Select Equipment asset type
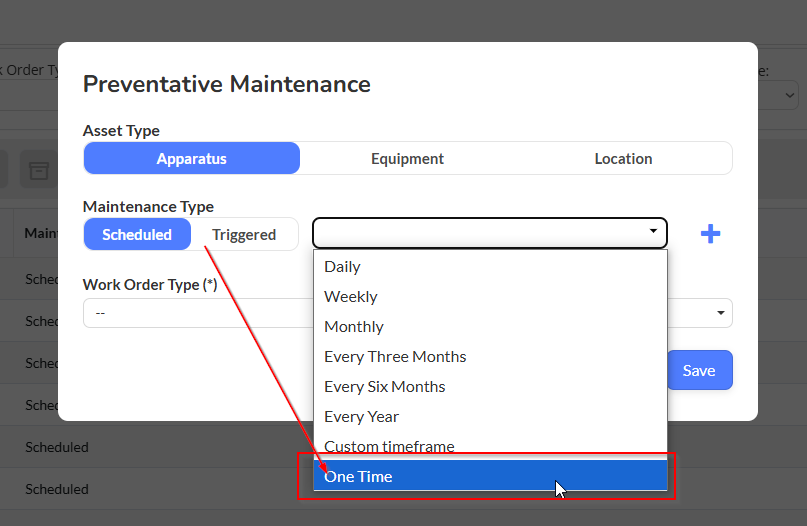Screen dimensions: 807x526 (407, 159)
